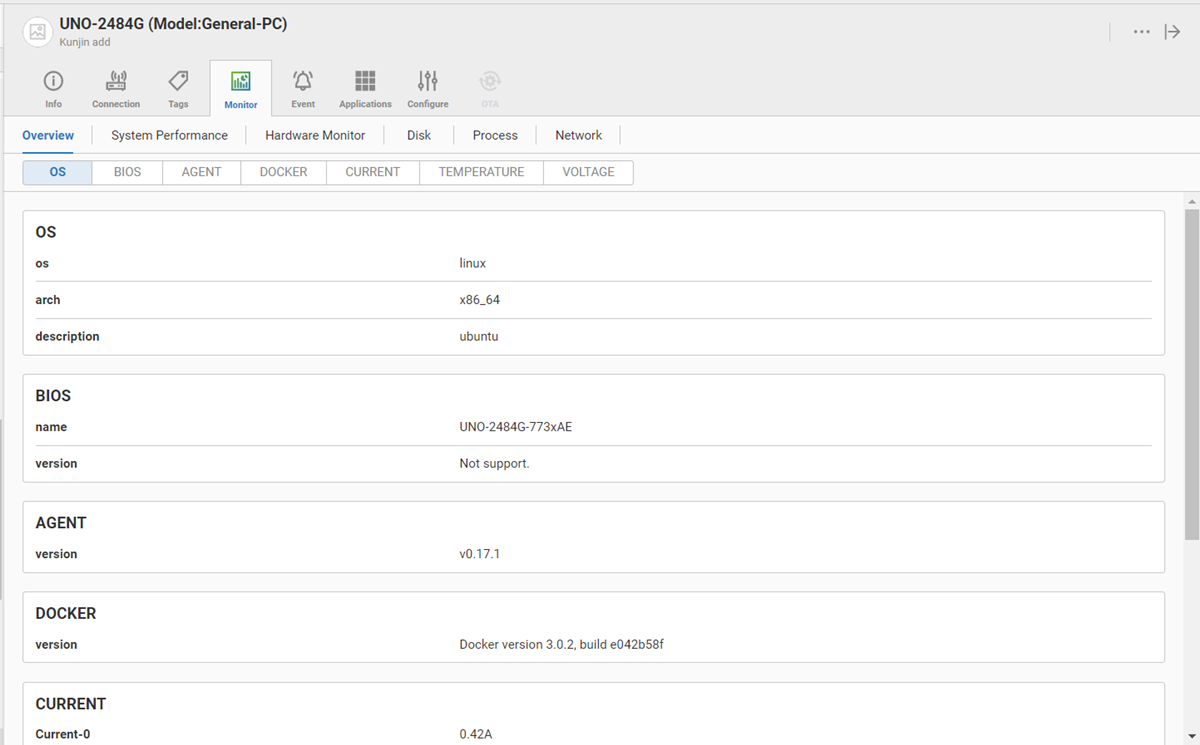Open the Disk tab

tap(419, 135)
